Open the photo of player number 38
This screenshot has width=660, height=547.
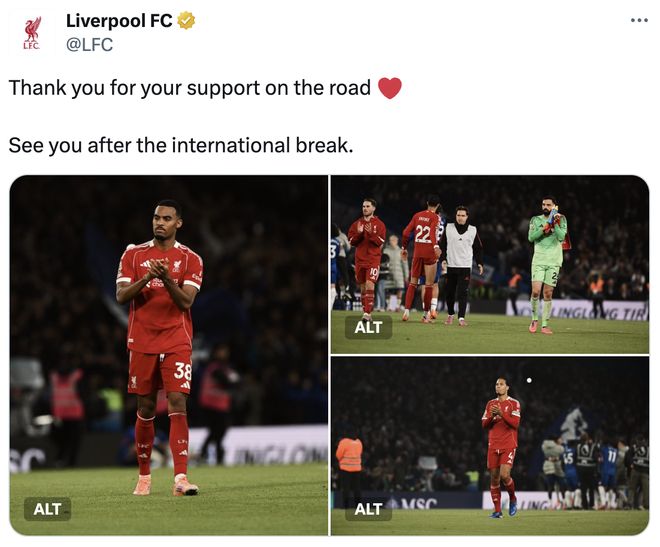pyautogui.click(x=168, y=355)
